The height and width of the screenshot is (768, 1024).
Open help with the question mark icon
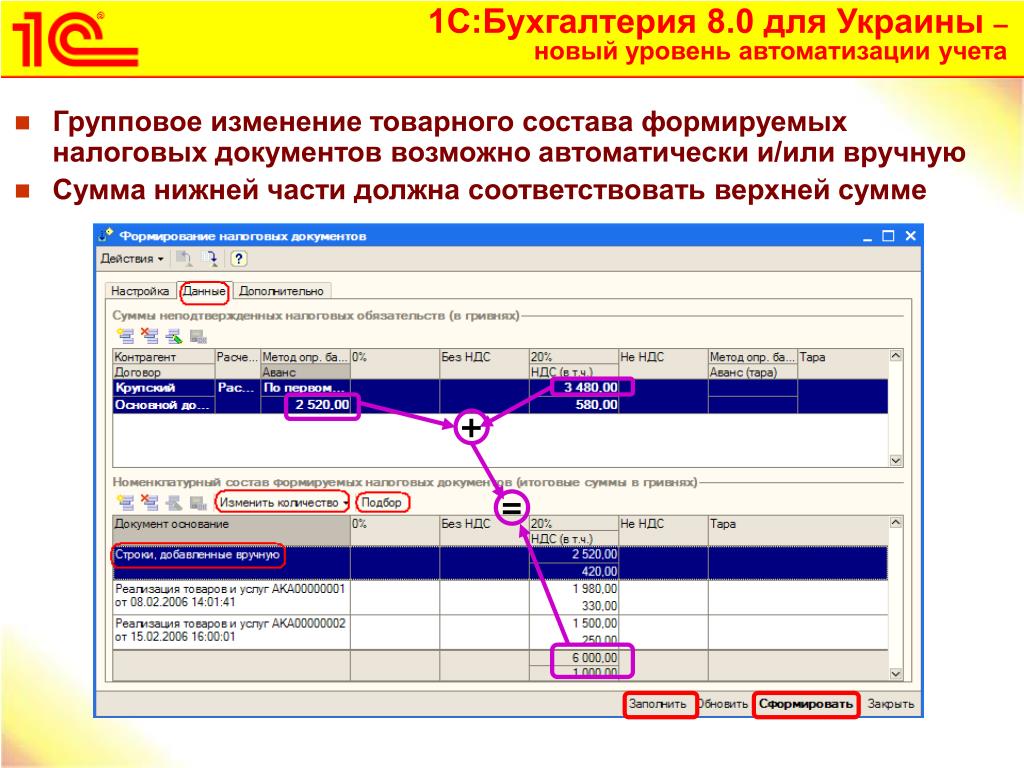pos(239,259)
